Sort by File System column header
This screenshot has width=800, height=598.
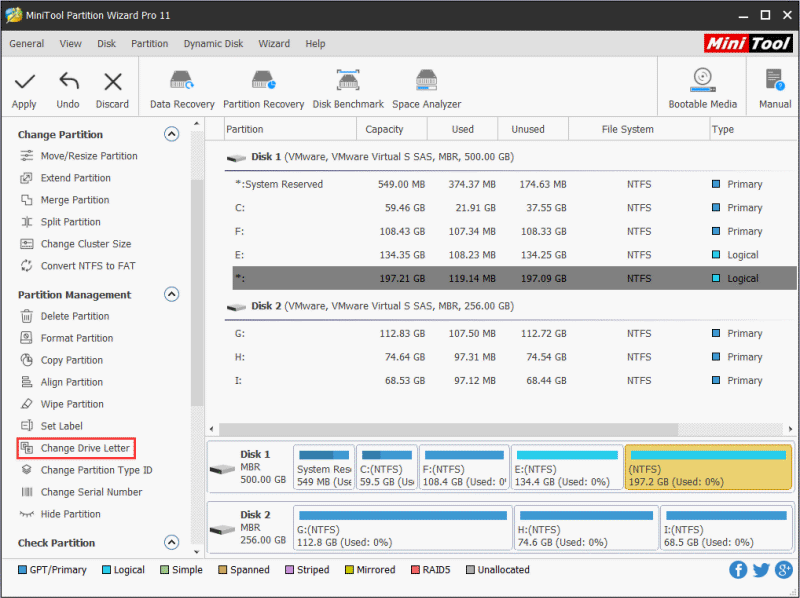point(639,129)
